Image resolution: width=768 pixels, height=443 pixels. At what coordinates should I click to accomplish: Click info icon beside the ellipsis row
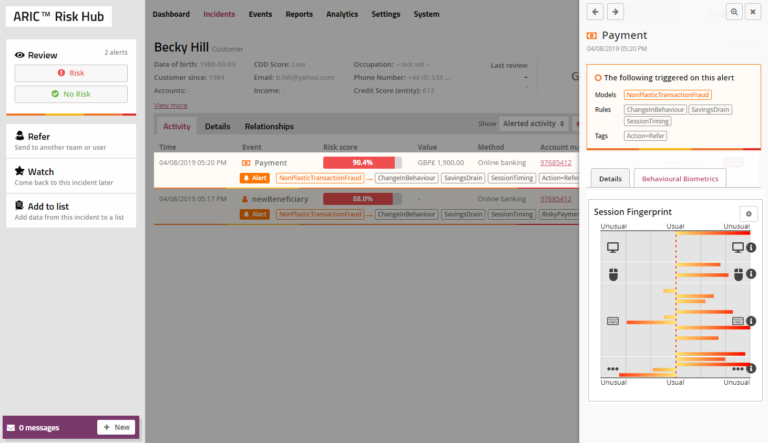click(751, 369)
